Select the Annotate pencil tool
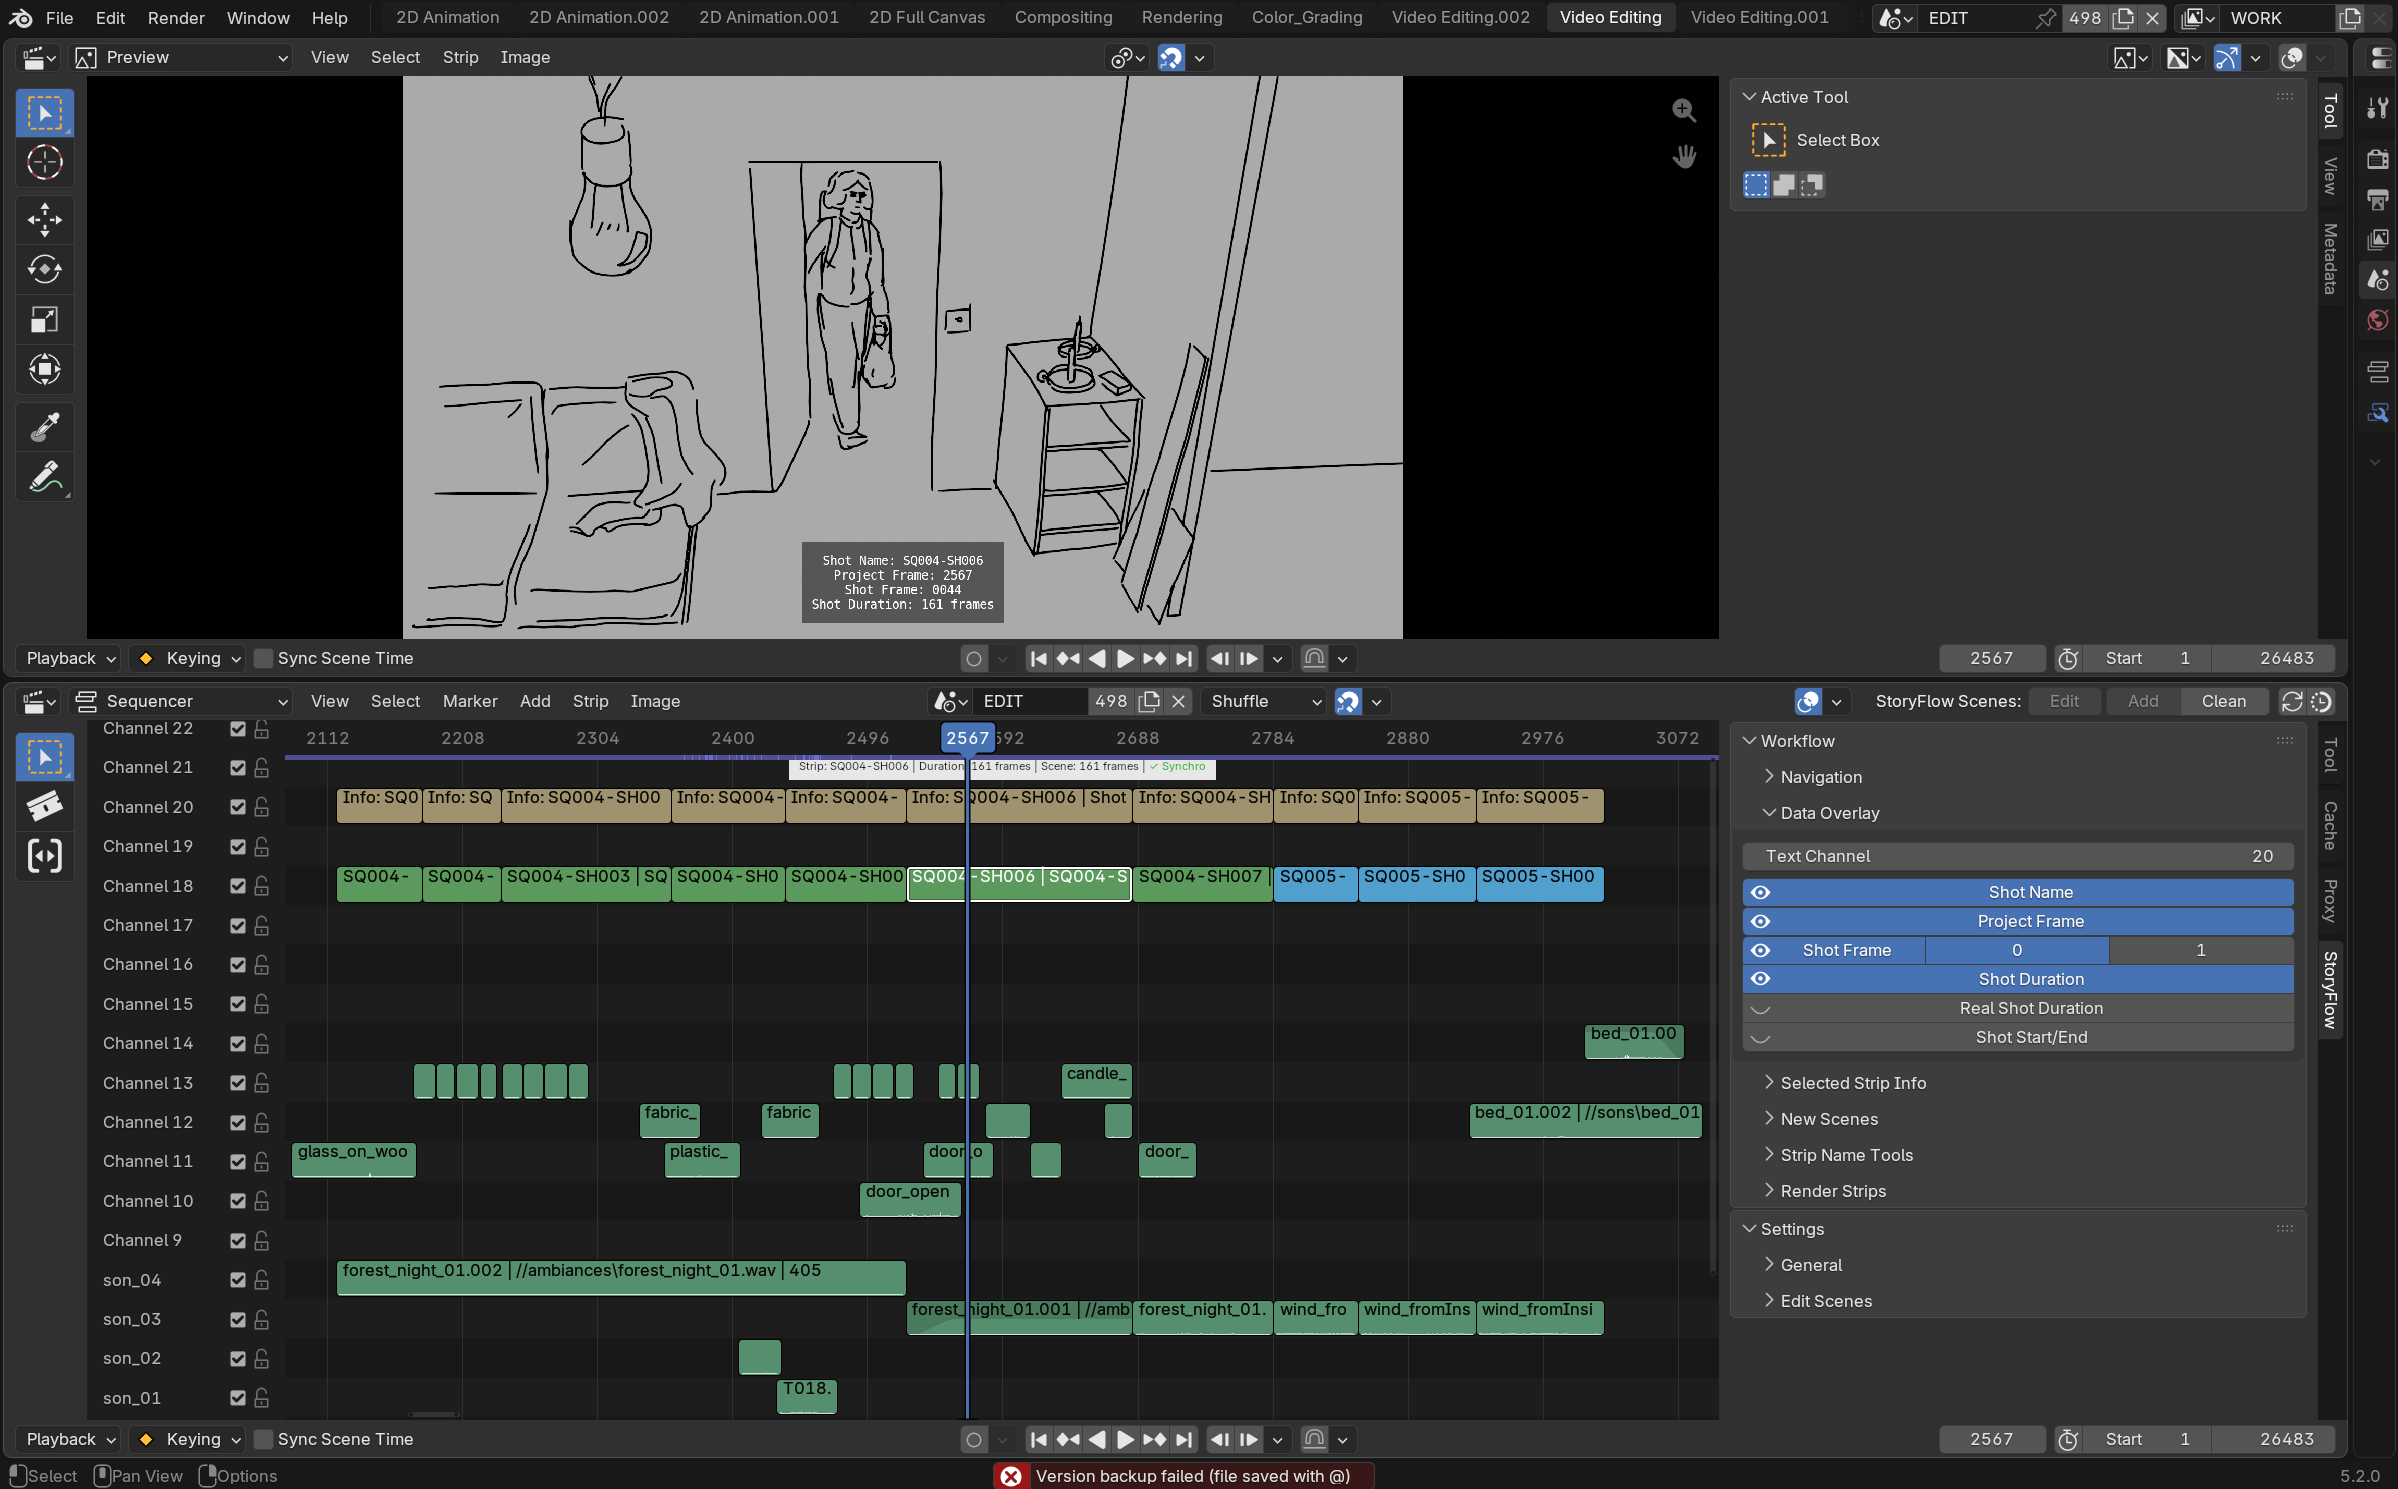Screen dimensions: 2398x1489 [45, 477]
